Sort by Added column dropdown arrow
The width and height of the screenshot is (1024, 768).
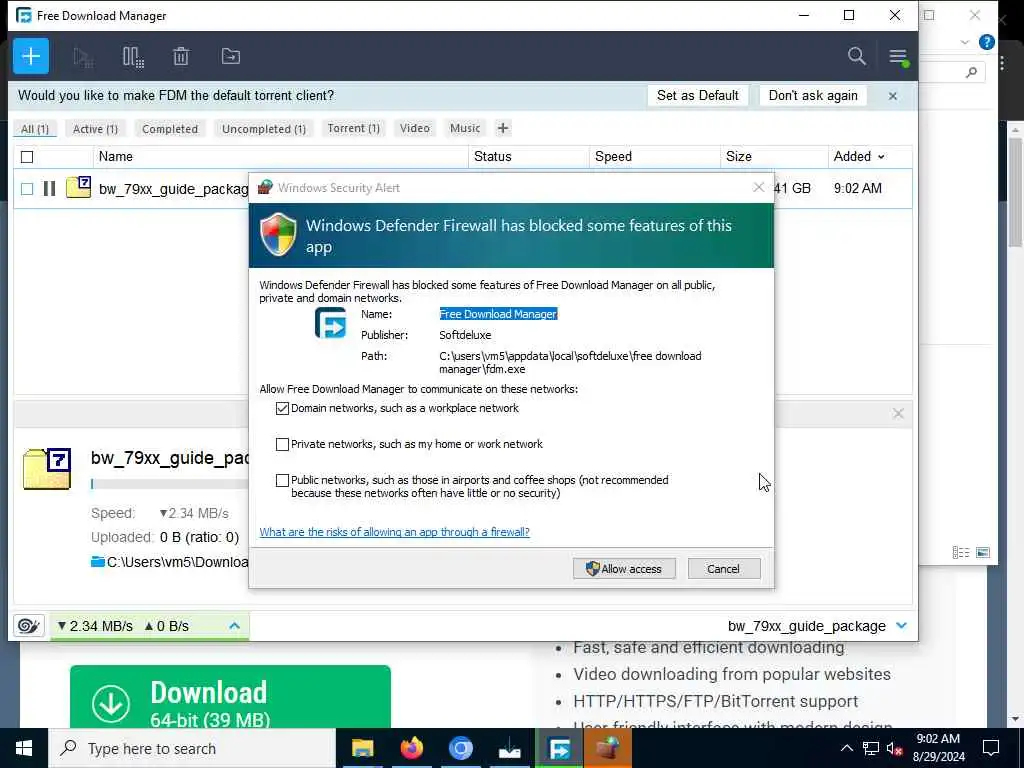tap(882, 157)
